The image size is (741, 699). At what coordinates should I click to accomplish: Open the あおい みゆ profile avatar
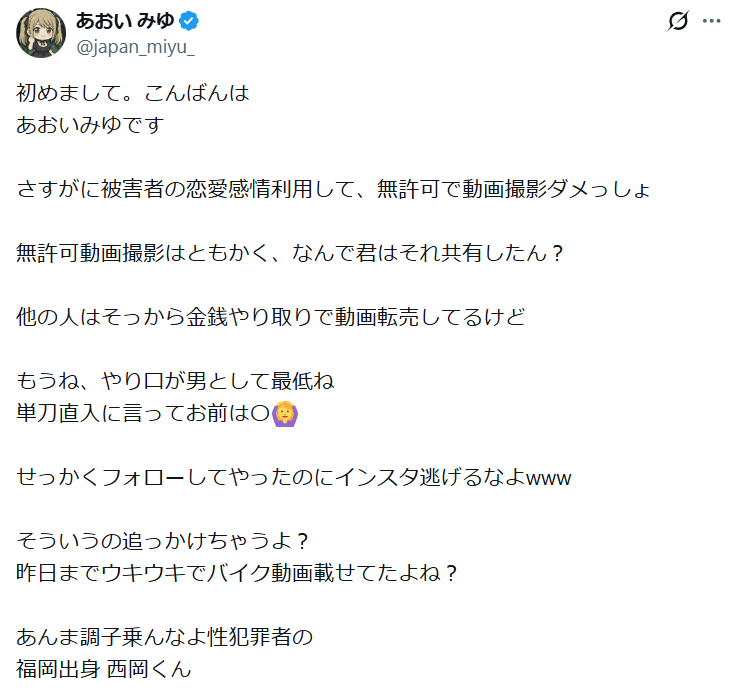point(41,33)
